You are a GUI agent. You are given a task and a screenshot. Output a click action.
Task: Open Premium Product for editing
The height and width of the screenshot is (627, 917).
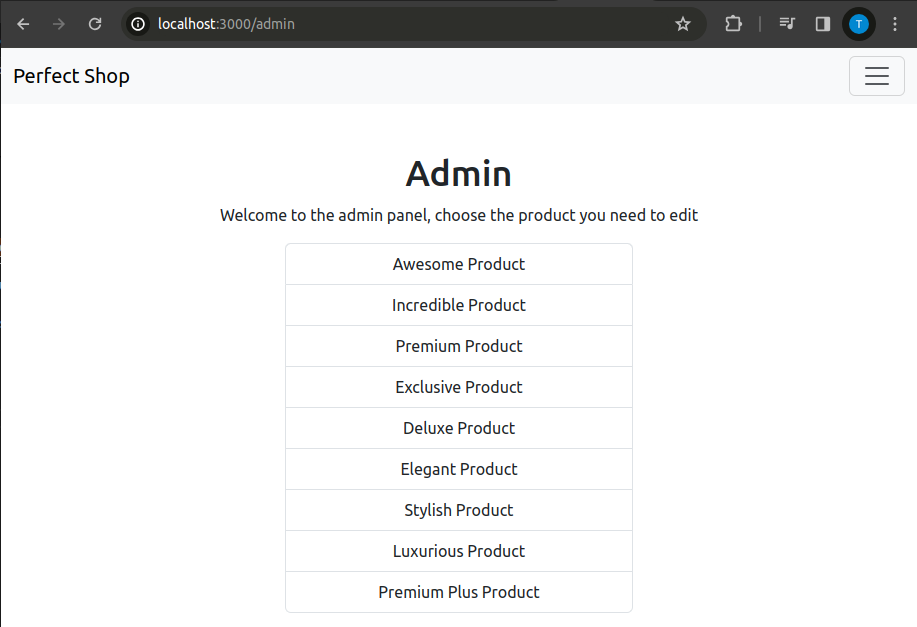coord(458,346)
